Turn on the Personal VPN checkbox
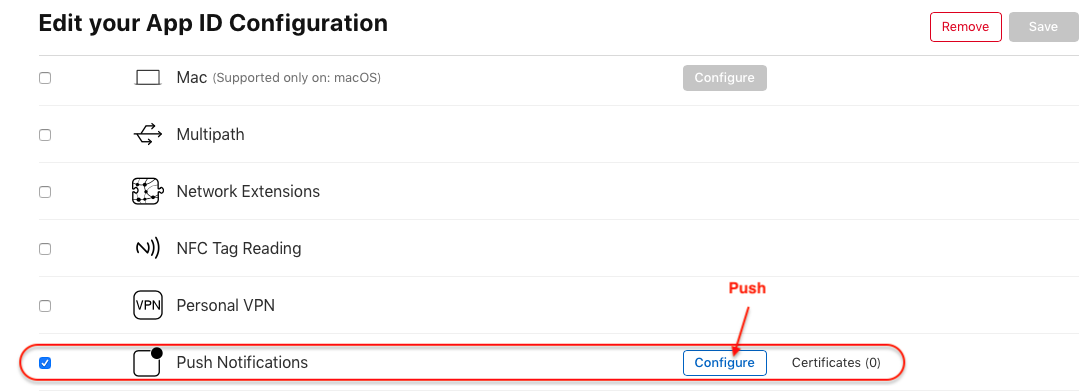This screenshot has width=1092, height=391. pos(45,306)
